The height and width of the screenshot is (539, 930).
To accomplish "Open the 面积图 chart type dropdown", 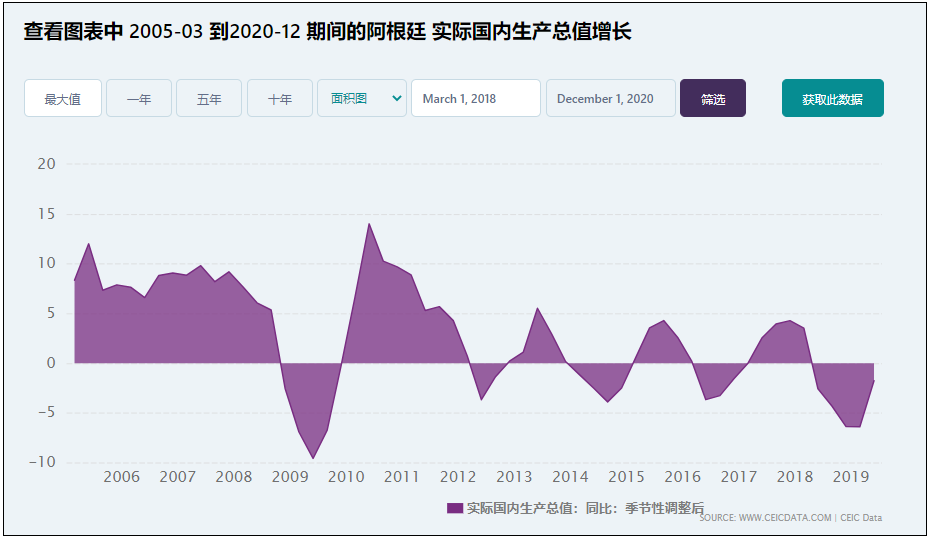I will (x=350, y=99).
